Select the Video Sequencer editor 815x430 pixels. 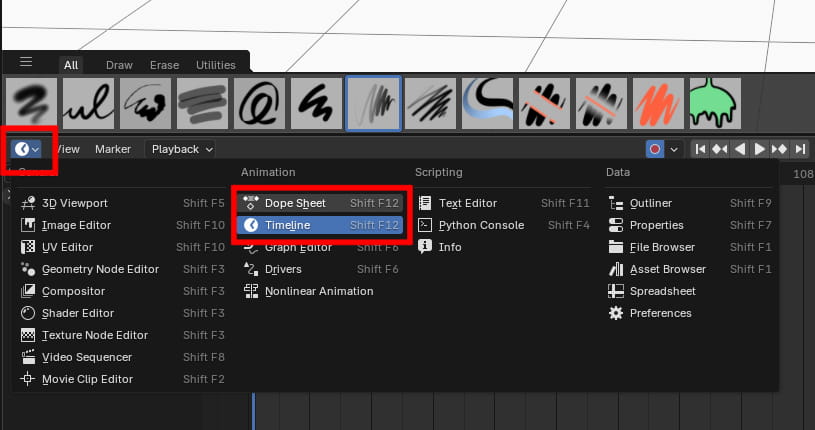click(86, 357)
